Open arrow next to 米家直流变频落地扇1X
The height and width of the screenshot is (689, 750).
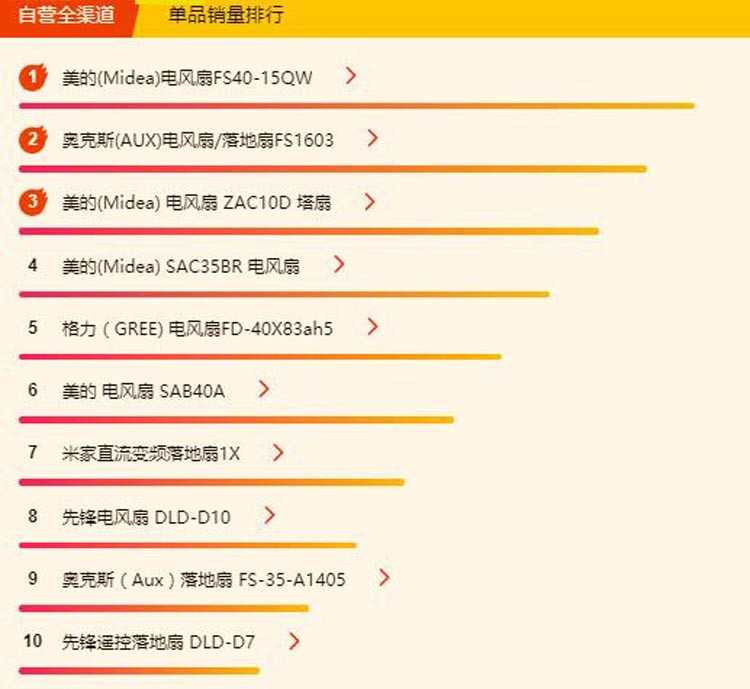(x=278, y=452)
